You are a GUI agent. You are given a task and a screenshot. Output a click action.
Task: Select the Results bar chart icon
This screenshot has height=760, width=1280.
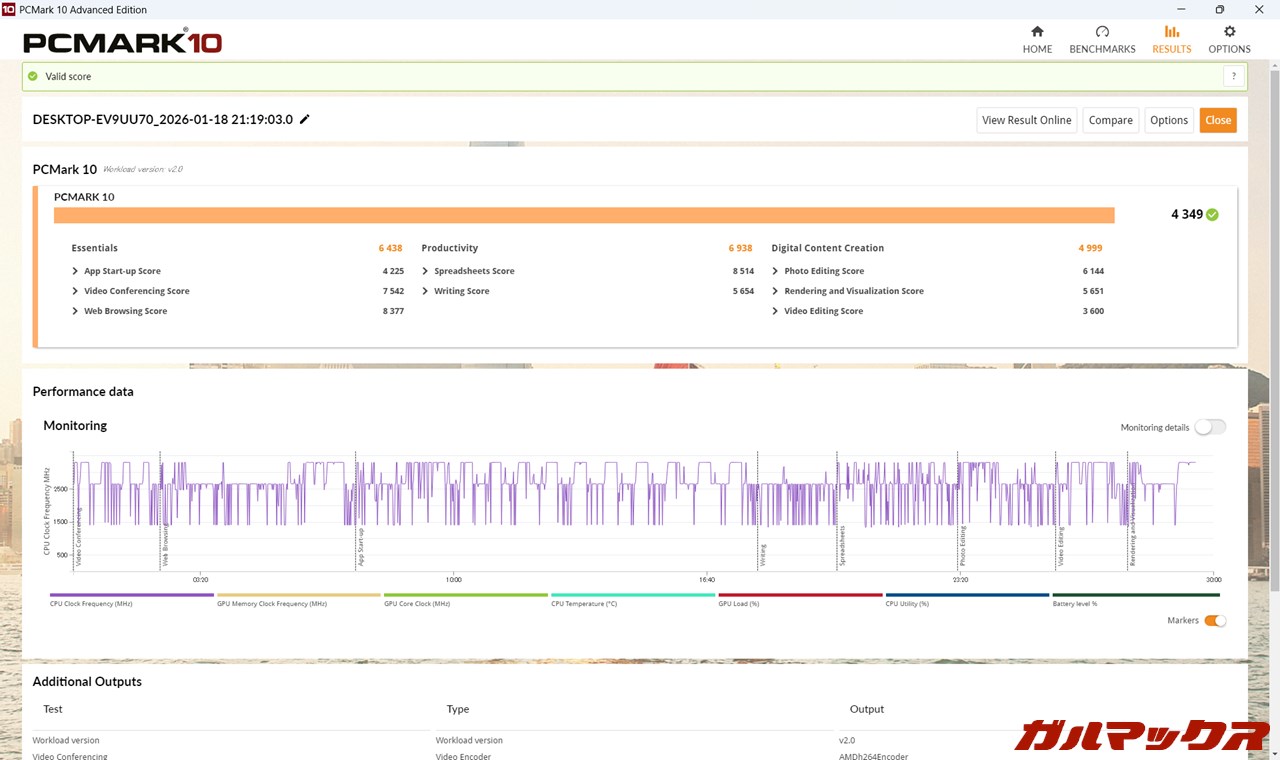click(x=1171, y=32)
